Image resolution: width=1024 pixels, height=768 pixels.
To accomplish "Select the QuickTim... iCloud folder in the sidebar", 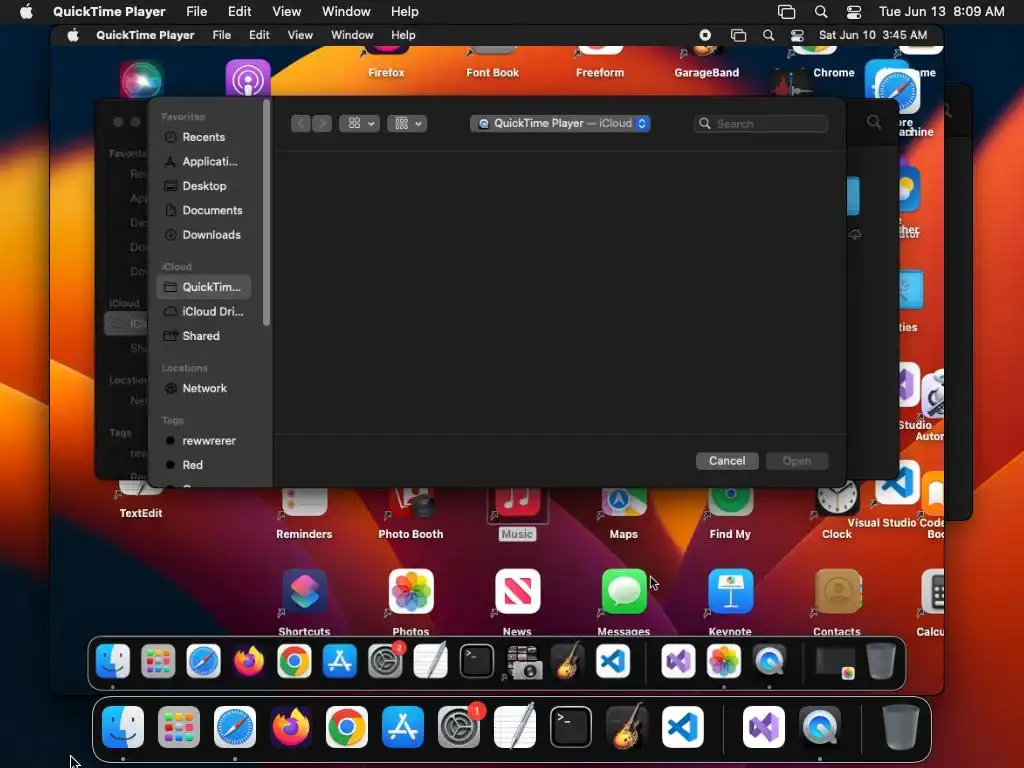I will 204,287.
